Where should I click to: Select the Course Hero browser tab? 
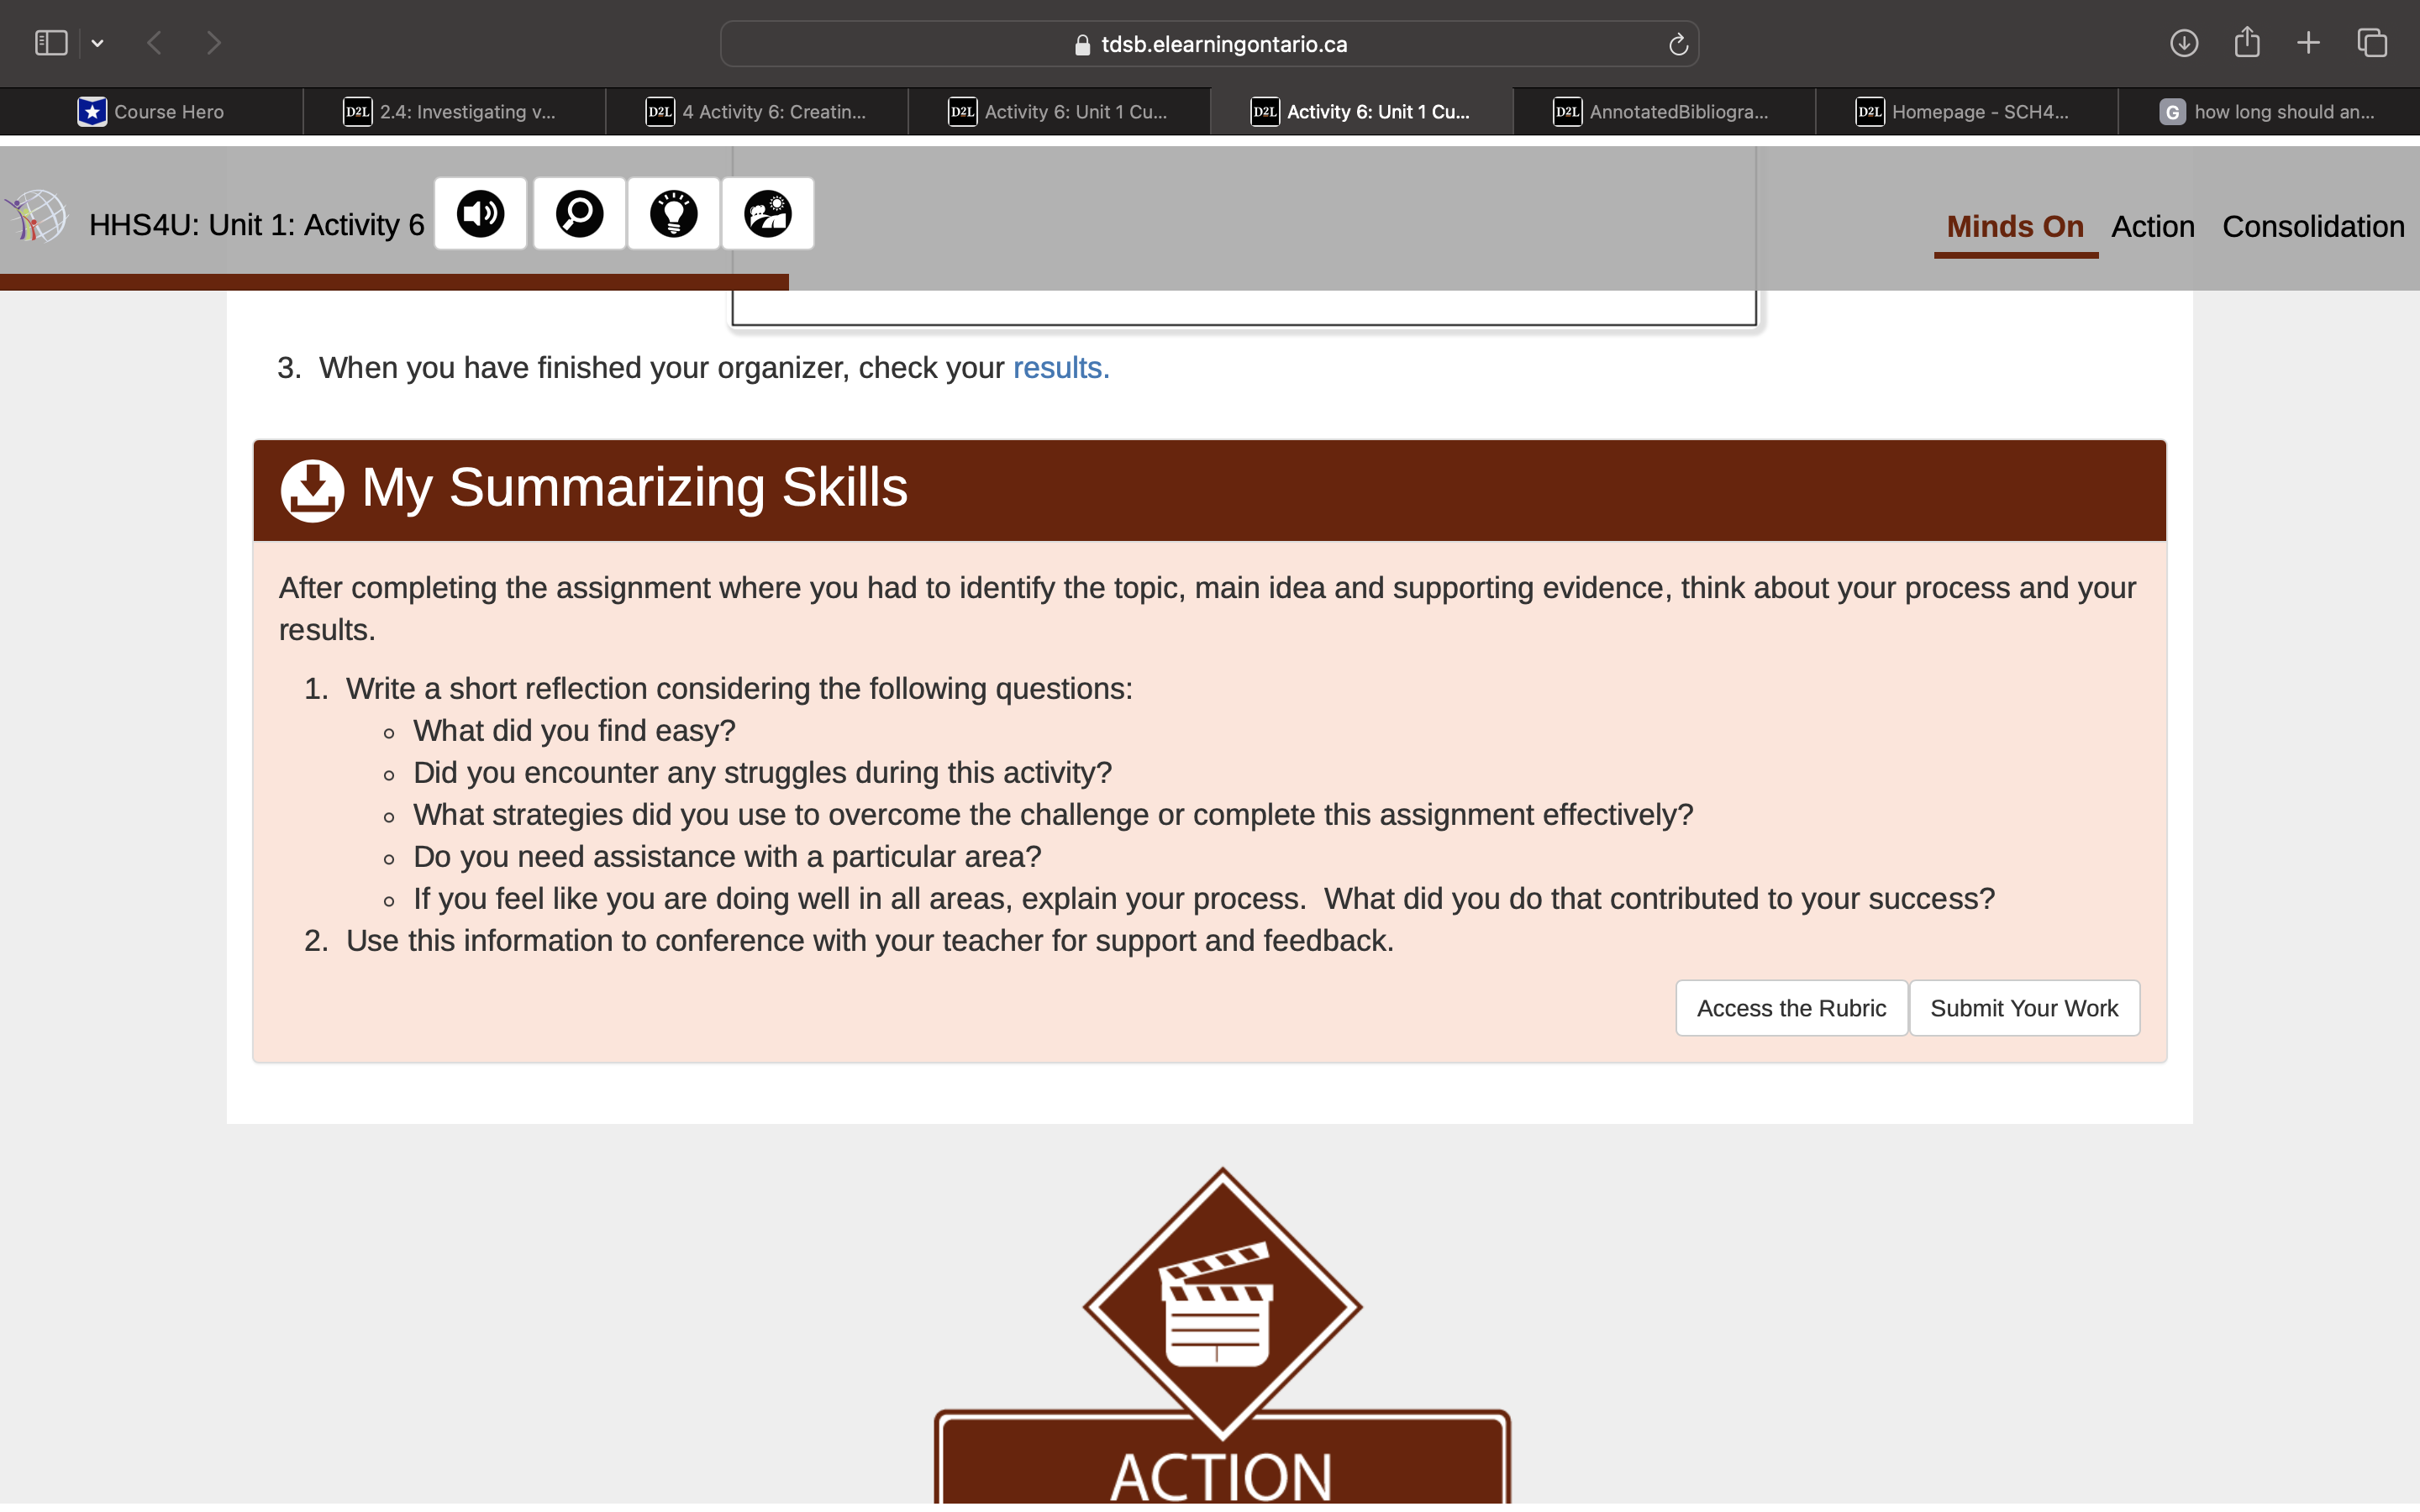[151, 111]
